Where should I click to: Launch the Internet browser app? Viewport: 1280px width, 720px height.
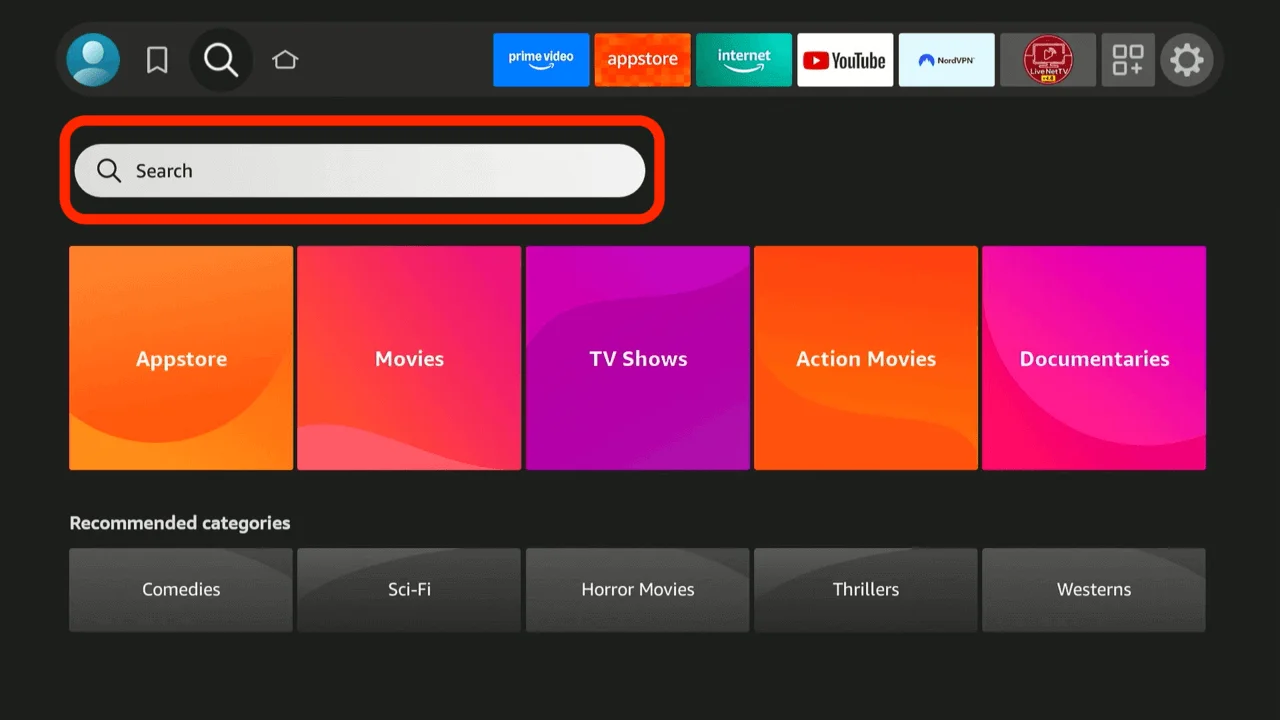pyautogui.click(x=744, y=59)
